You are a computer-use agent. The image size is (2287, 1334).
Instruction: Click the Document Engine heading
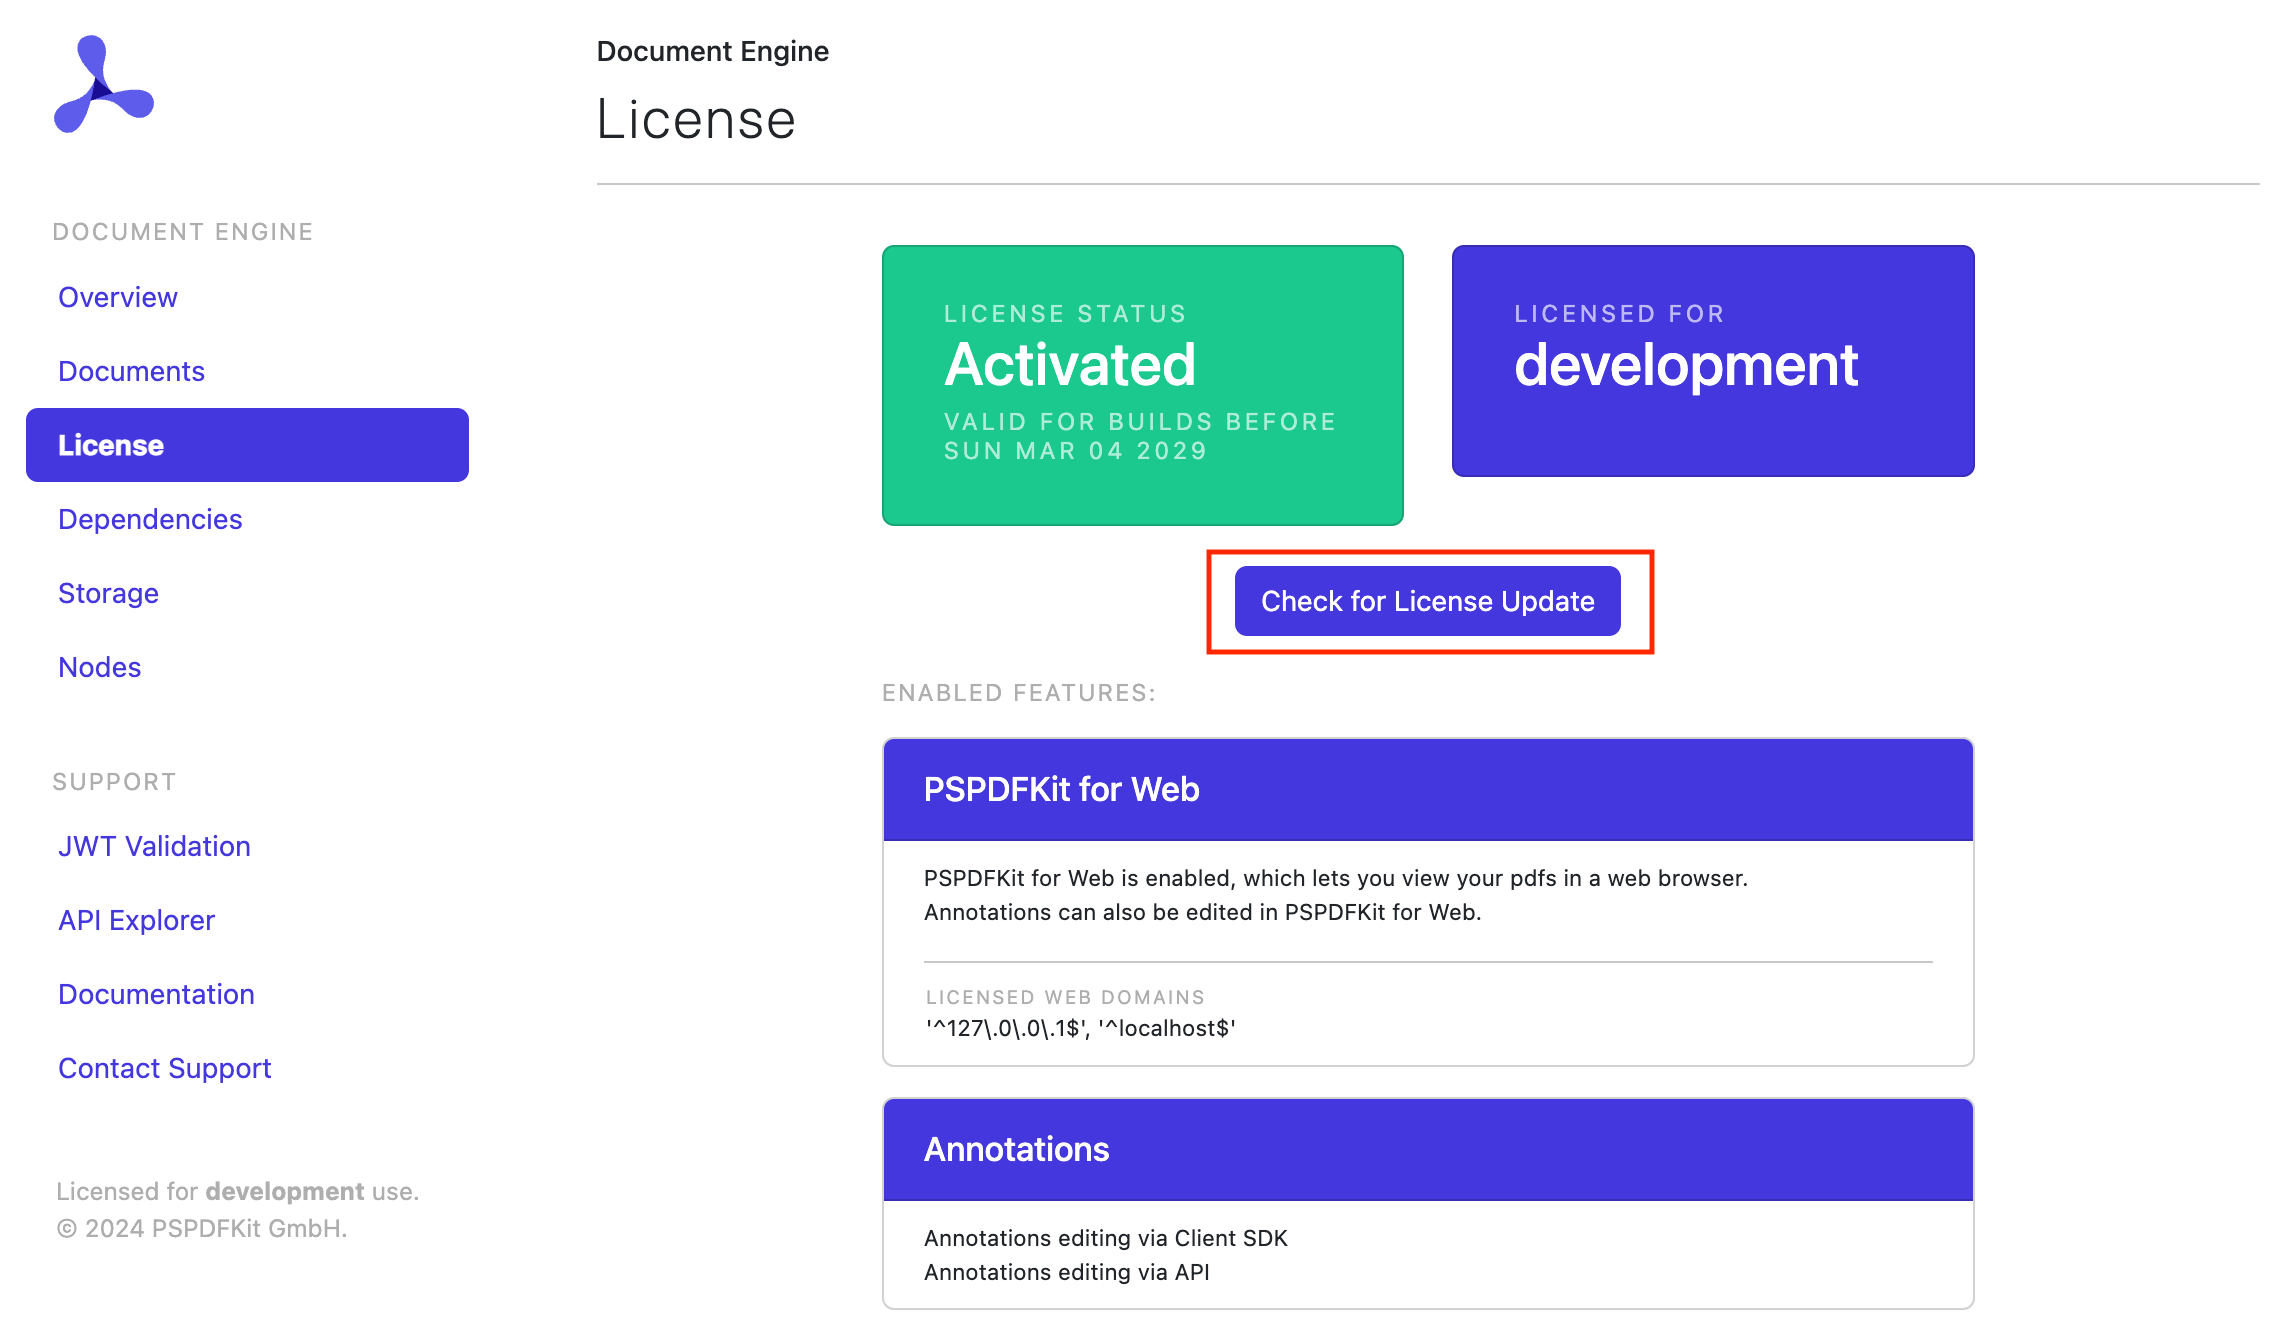tap(713, 50)
